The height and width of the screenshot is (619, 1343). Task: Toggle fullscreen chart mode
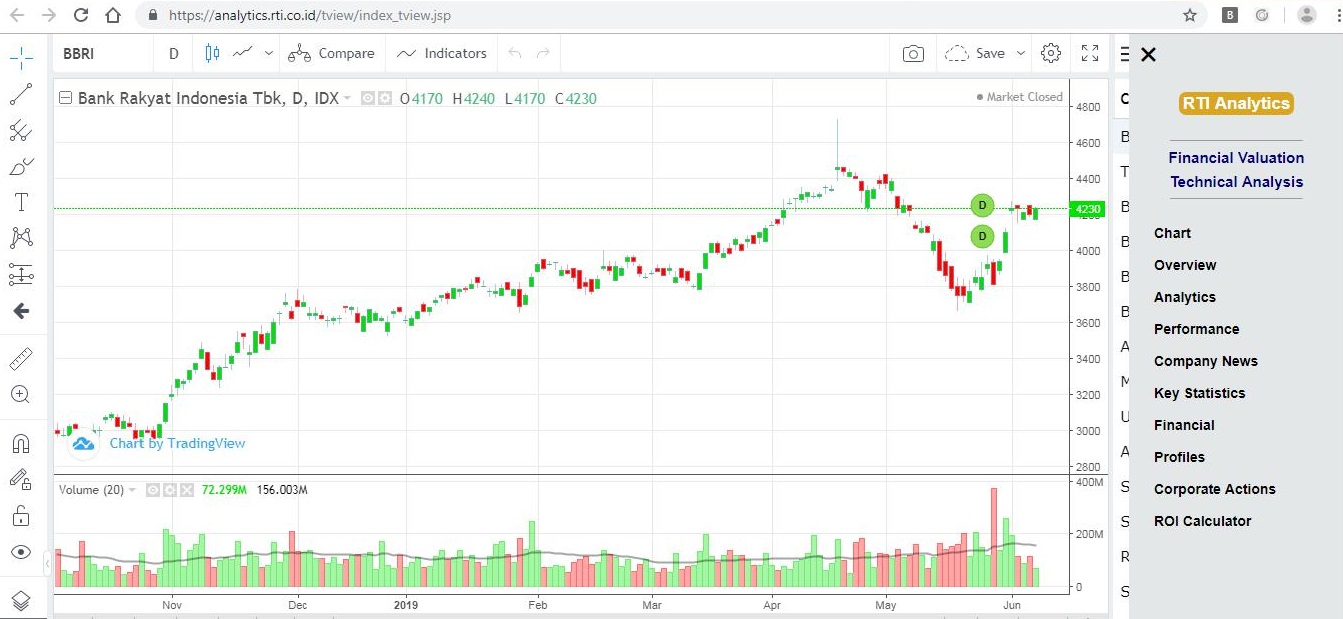click(1091, 54)
